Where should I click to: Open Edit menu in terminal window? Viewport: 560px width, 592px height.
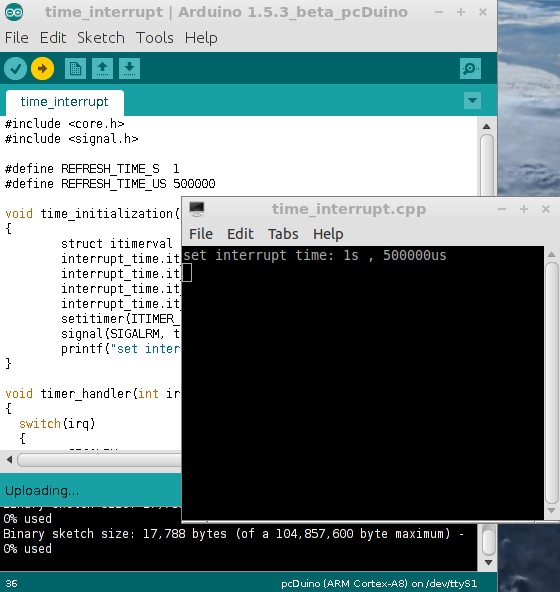(240, 234)
